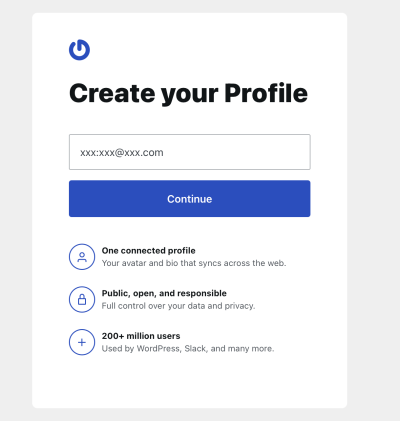Click the padlock privacy circle icon

82,299
